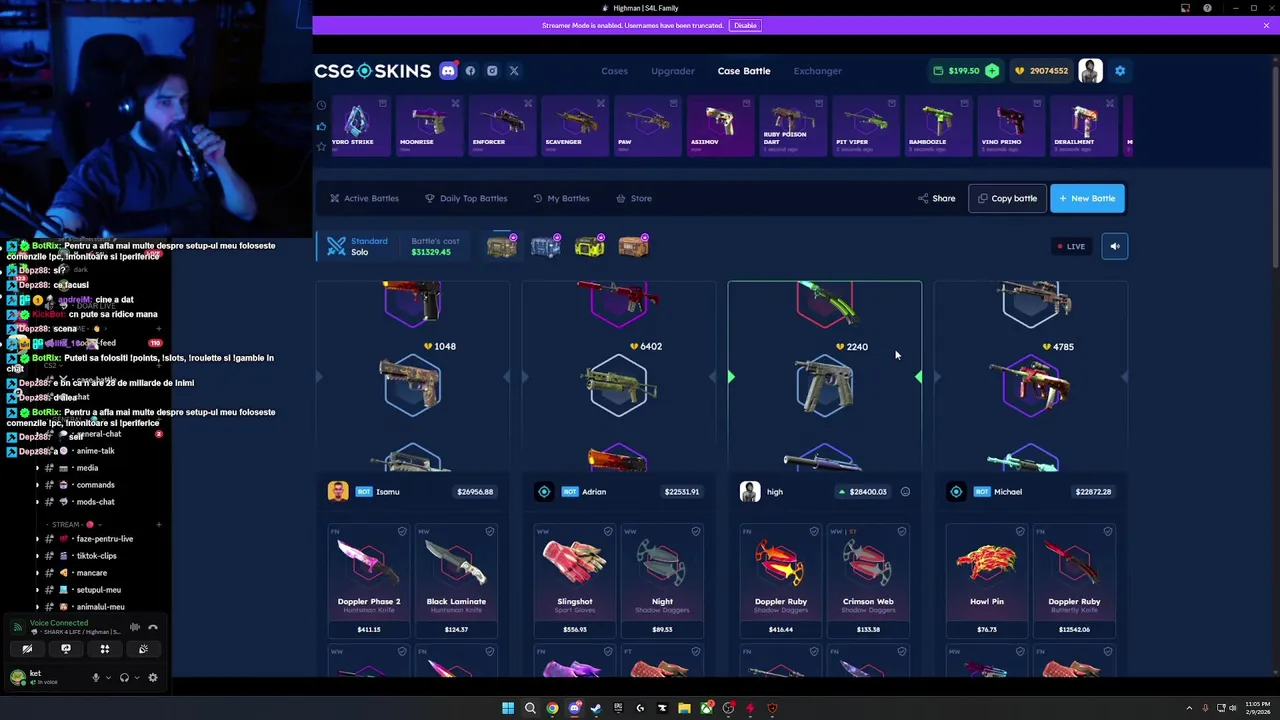The image size is (1280, 720).
Task: Open the emoji reaction icon beside high
Action: pyautogui.click(x=905, y=492)
